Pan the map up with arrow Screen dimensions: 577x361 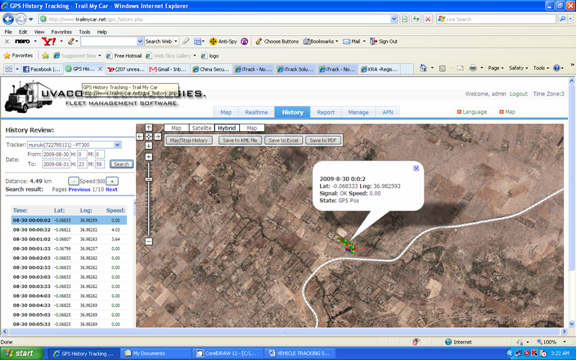tap(149, 128)
